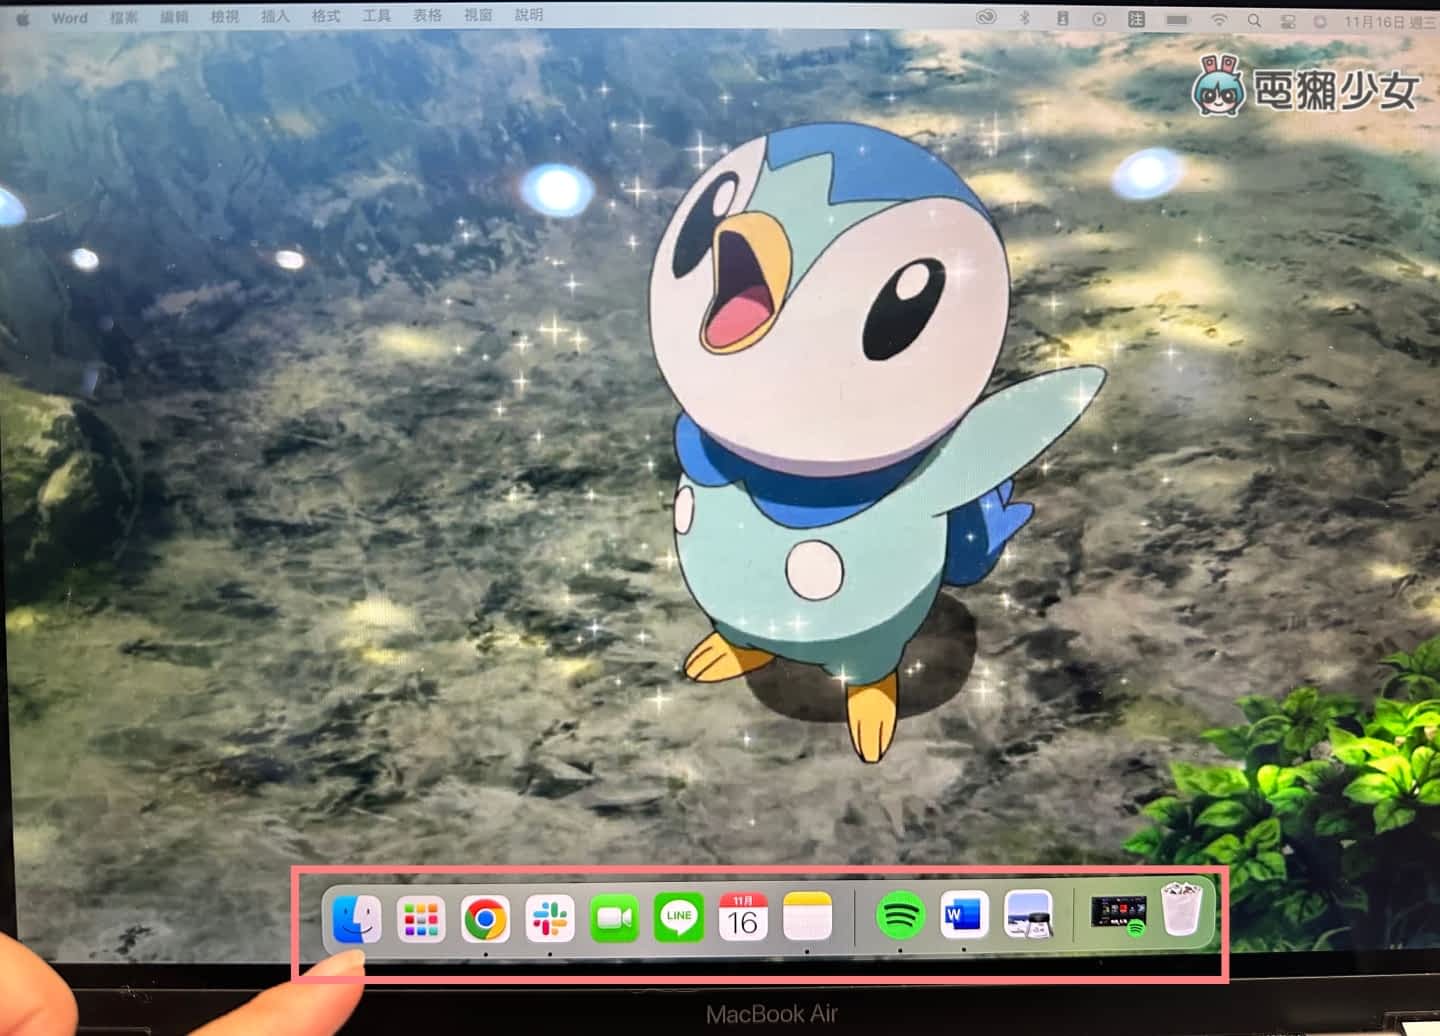Viewport: 1440px width, 1036px height.
Task: Open the minimized Spotify window thumbnail
Action: [x=1119, y=914]
